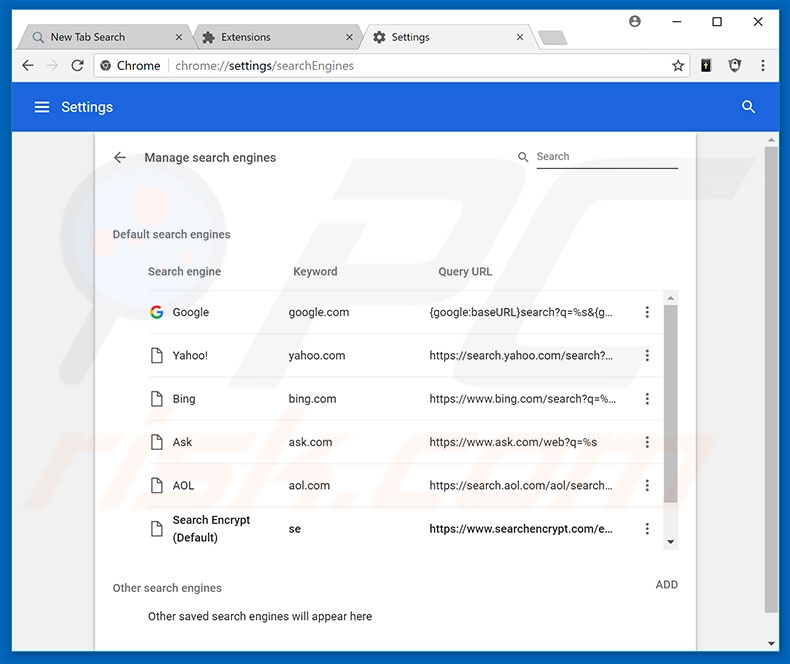Select the Yahoo! search engine name

[190, 356]
